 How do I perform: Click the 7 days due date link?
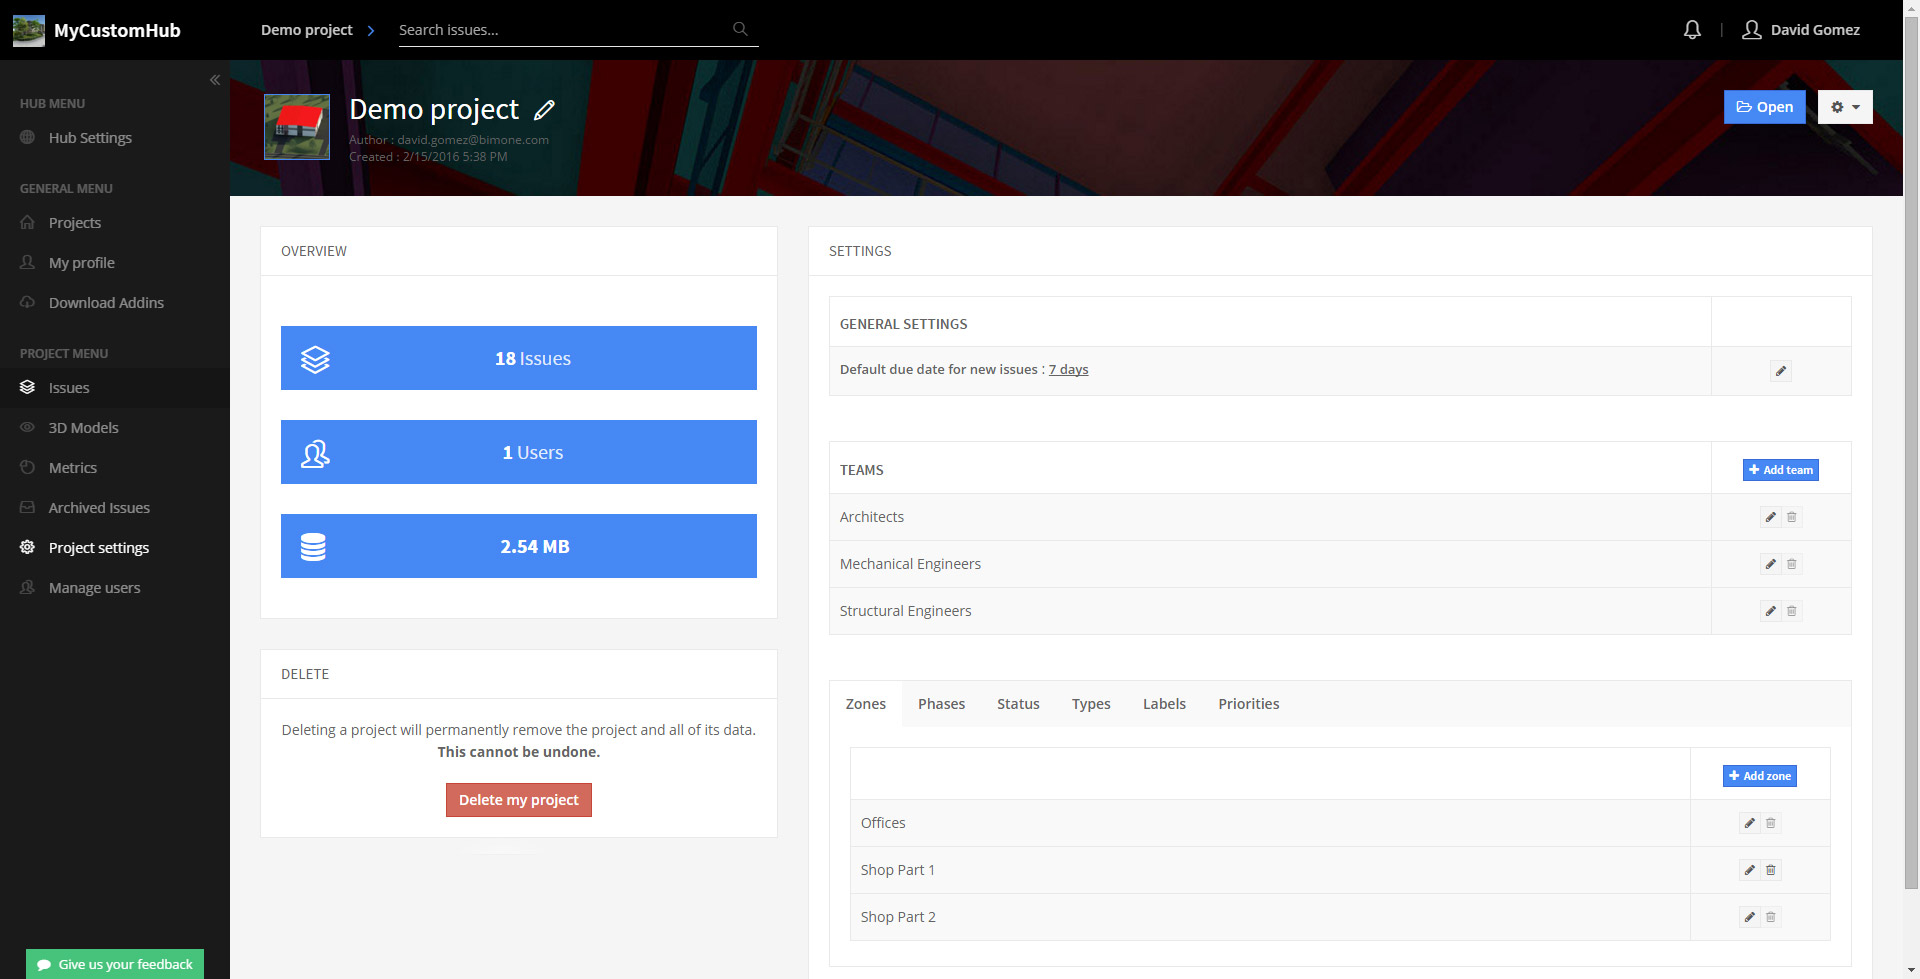(x=1068, y=369)
